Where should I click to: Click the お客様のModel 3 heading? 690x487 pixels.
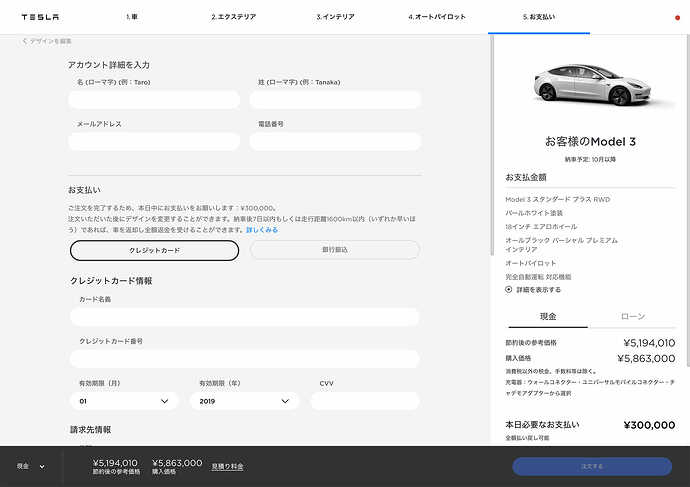point(590,142)
